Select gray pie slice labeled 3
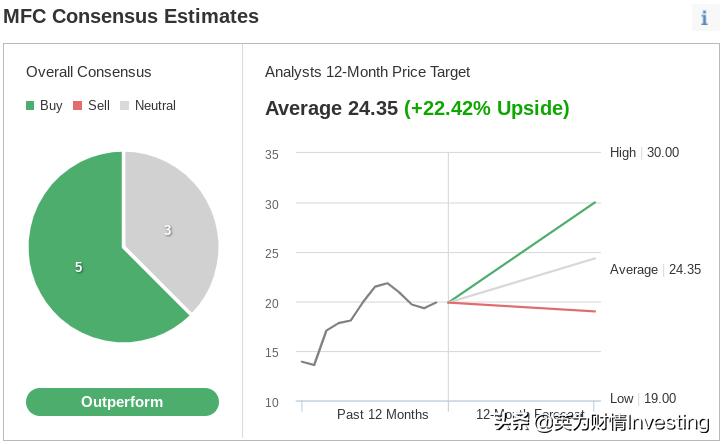723x444 pixels. click(x=168, y=230)
